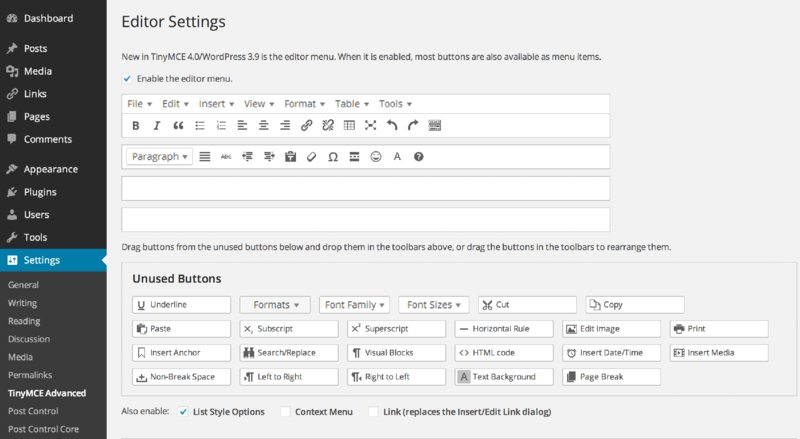Image resolution: width=800 pixels, height=439 pixels.
Task: Select the Blockquote icon
Action: (x=179, y=126)
